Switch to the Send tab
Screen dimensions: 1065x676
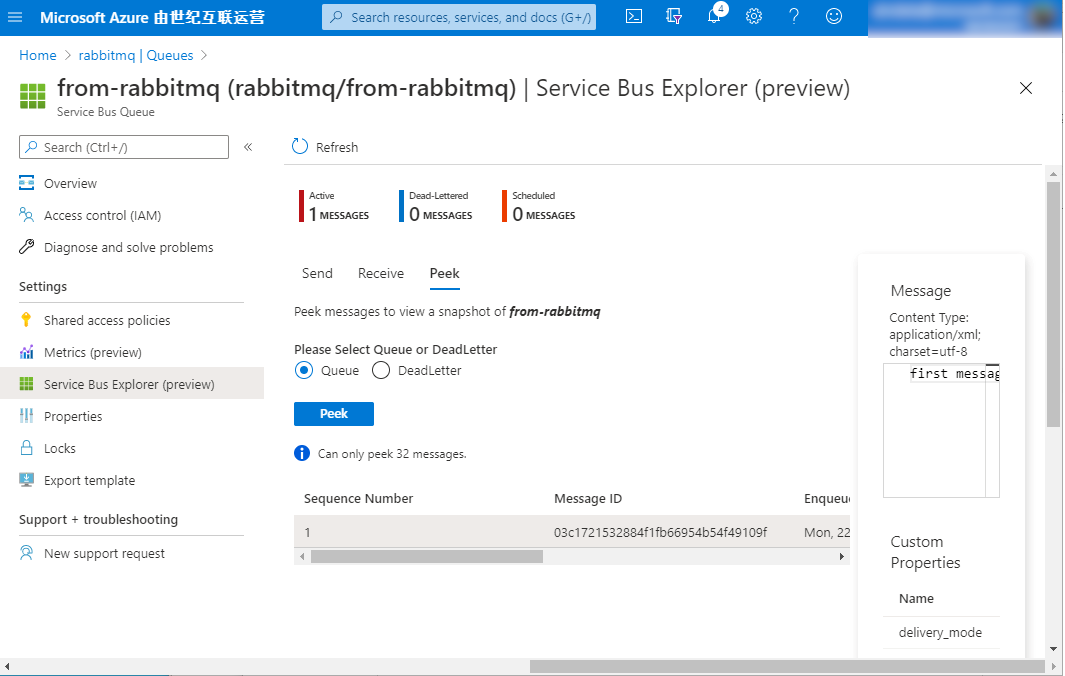[317, 273]
